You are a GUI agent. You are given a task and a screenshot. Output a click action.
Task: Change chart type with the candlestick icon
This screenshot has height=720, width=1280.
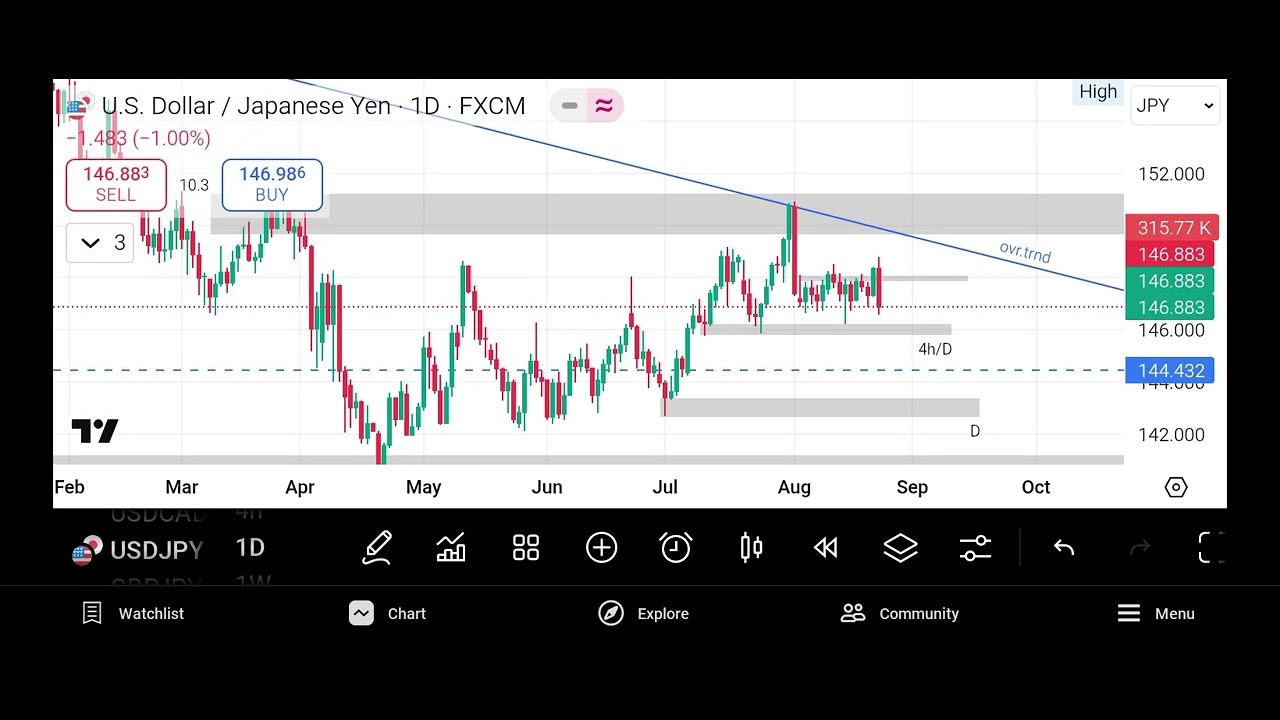click(x=751, y=548)
